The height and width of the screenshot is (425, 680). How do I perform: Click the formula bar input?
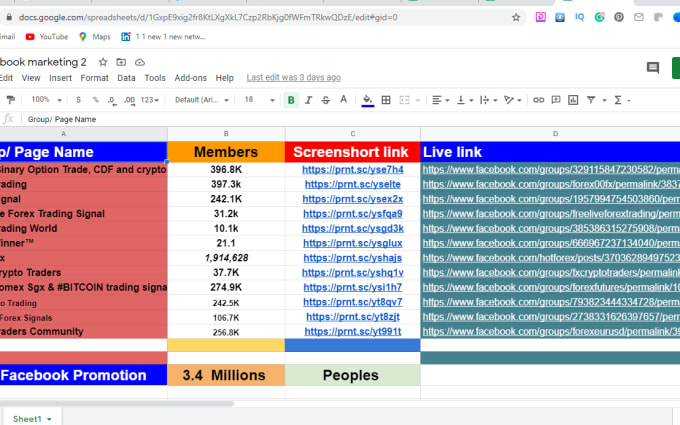point(351,119)
